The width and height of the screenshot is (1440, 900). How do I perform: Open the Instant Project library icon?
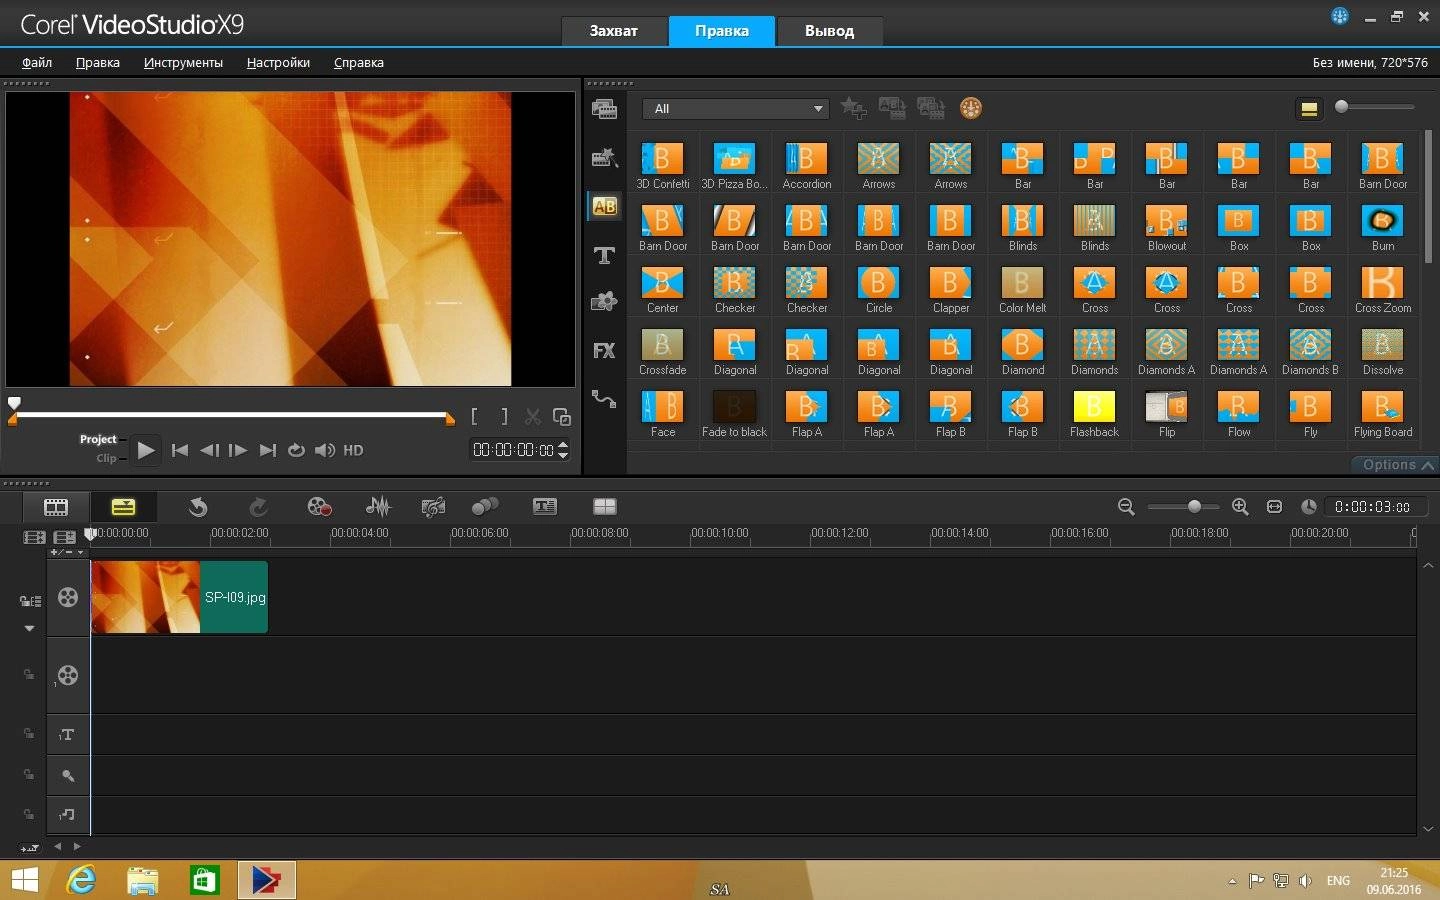pyautogui.click(x=604, y=157)
